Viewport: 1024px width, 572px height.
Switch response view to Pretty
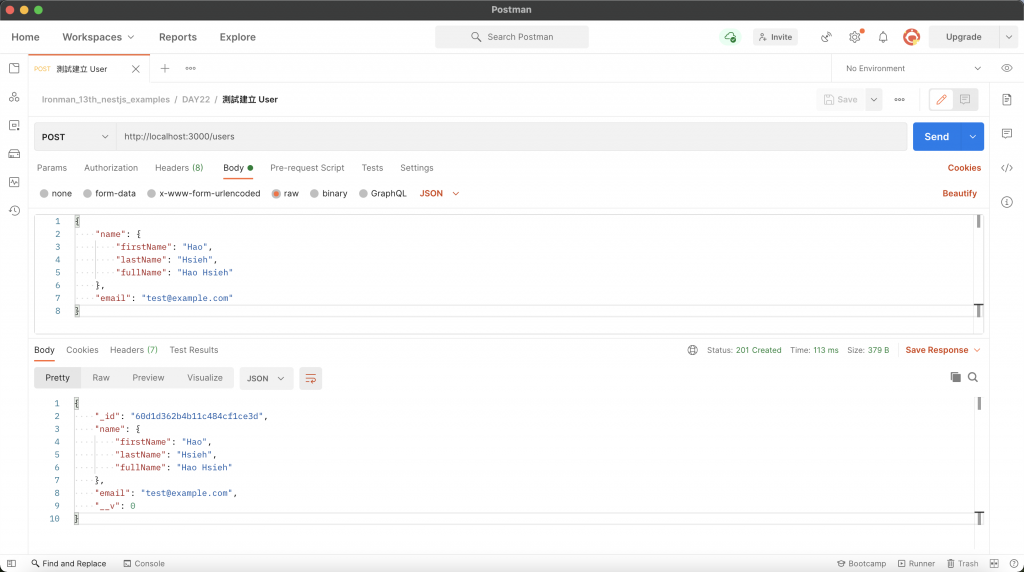[x=57, y=378]
